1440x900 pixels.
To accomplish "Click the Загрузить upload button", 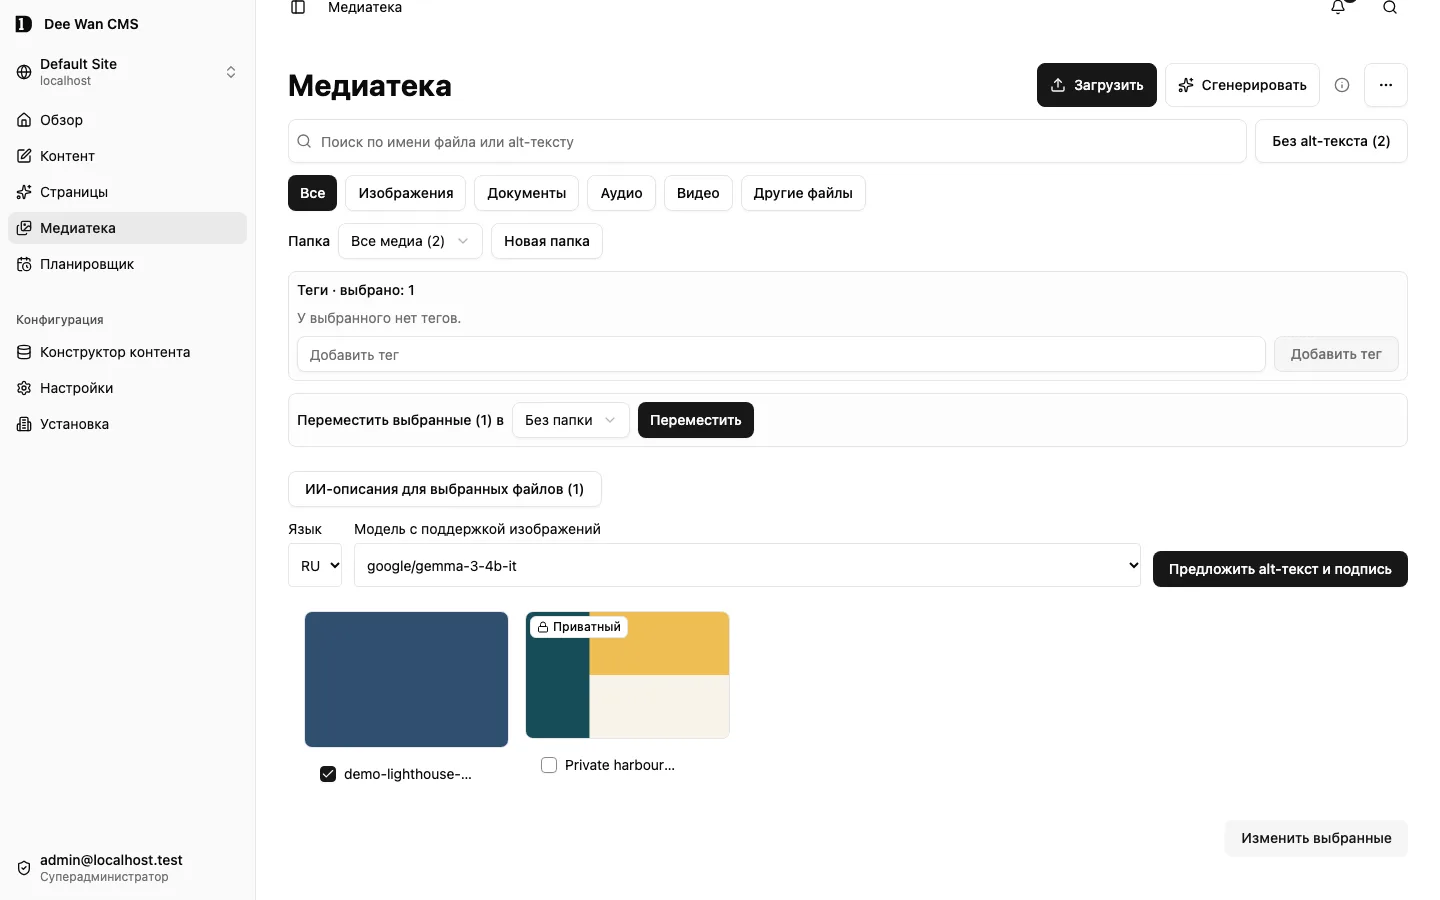I will (1097, 85).
